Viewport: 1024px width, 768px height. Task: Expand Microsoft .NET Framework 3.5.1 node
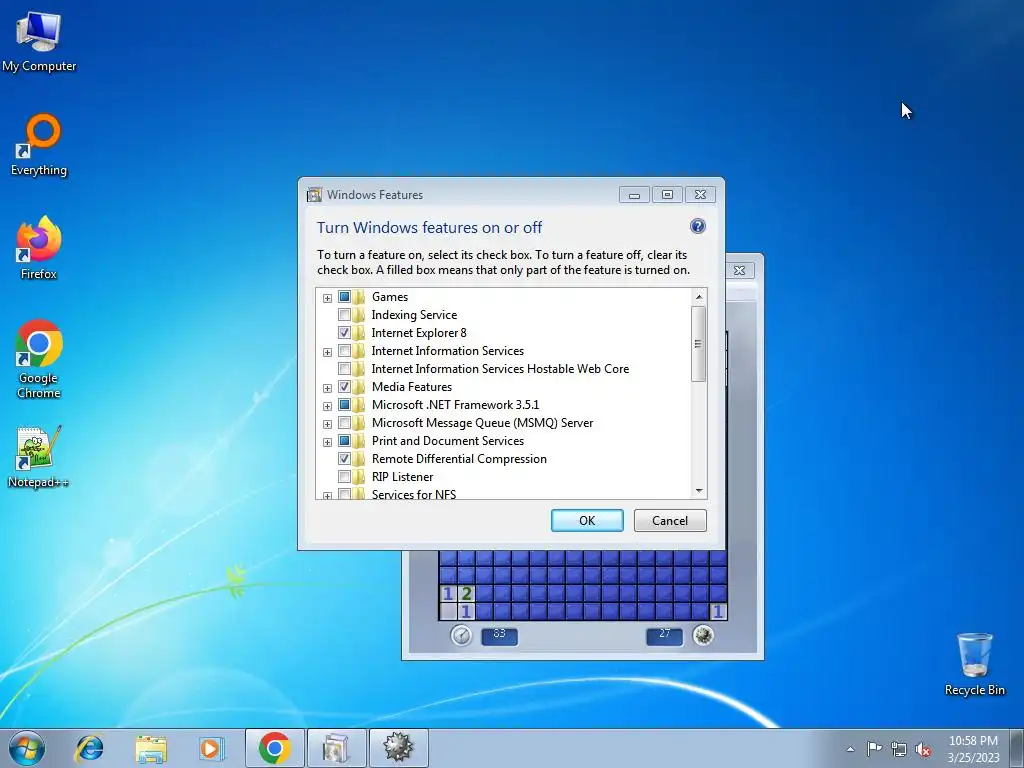click(327, 406)
